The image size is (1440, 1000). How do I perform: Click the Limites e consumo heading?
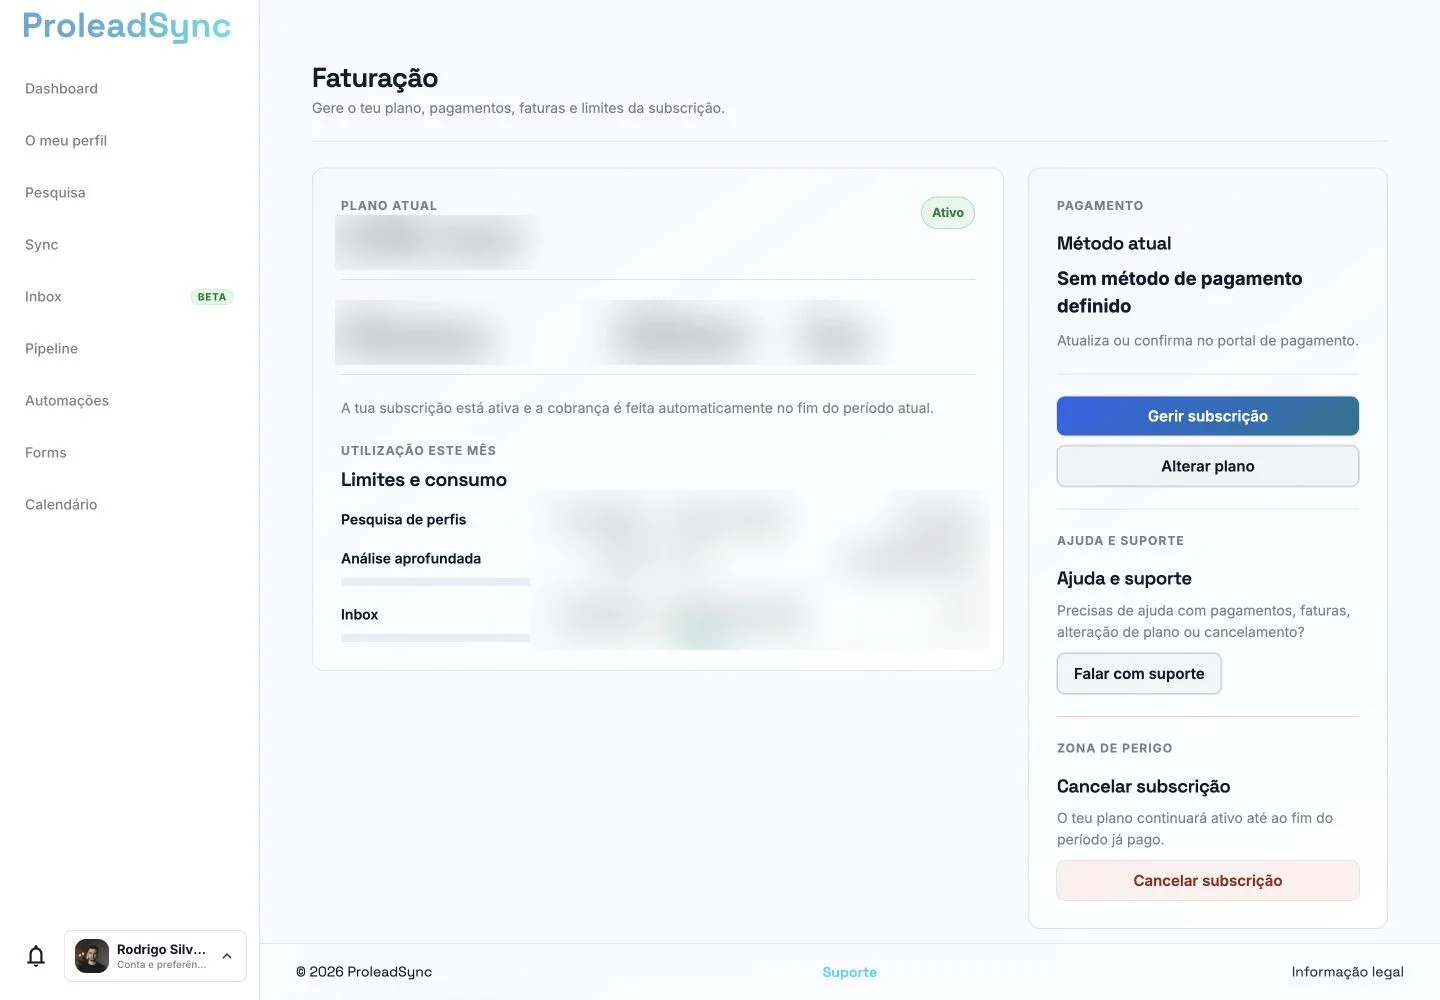pyautogui.click(x=424, y=480)
